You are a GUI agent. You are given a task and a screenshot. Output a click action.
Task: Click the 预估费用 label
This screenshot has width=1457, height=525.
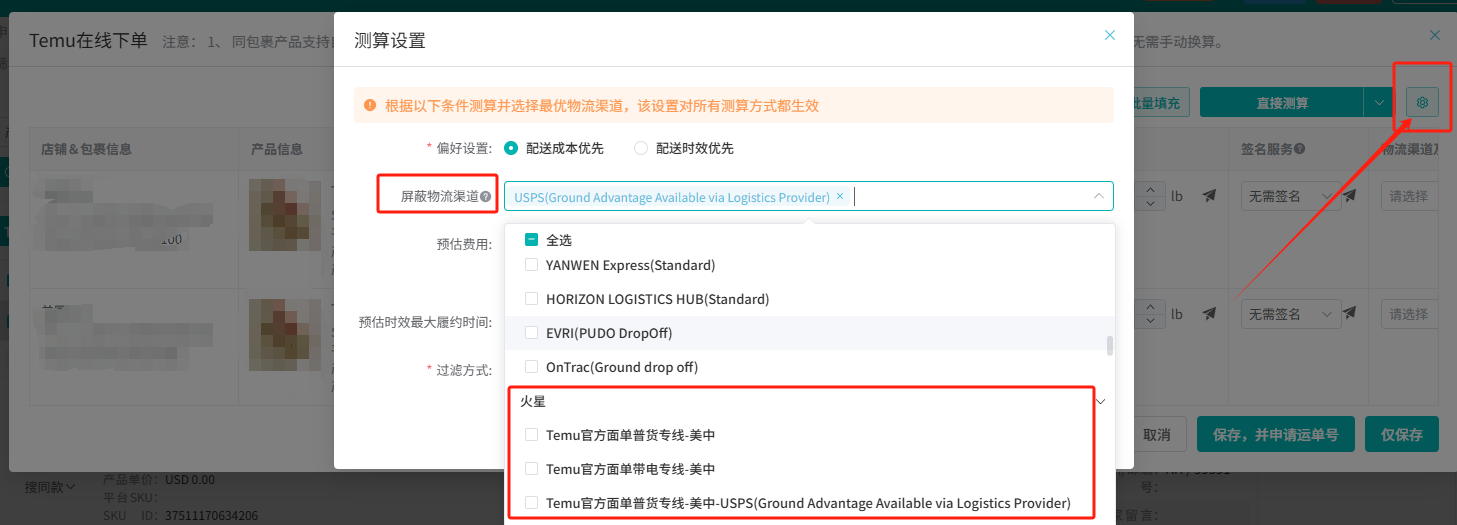pyautogui.click(x=464, y=244)
